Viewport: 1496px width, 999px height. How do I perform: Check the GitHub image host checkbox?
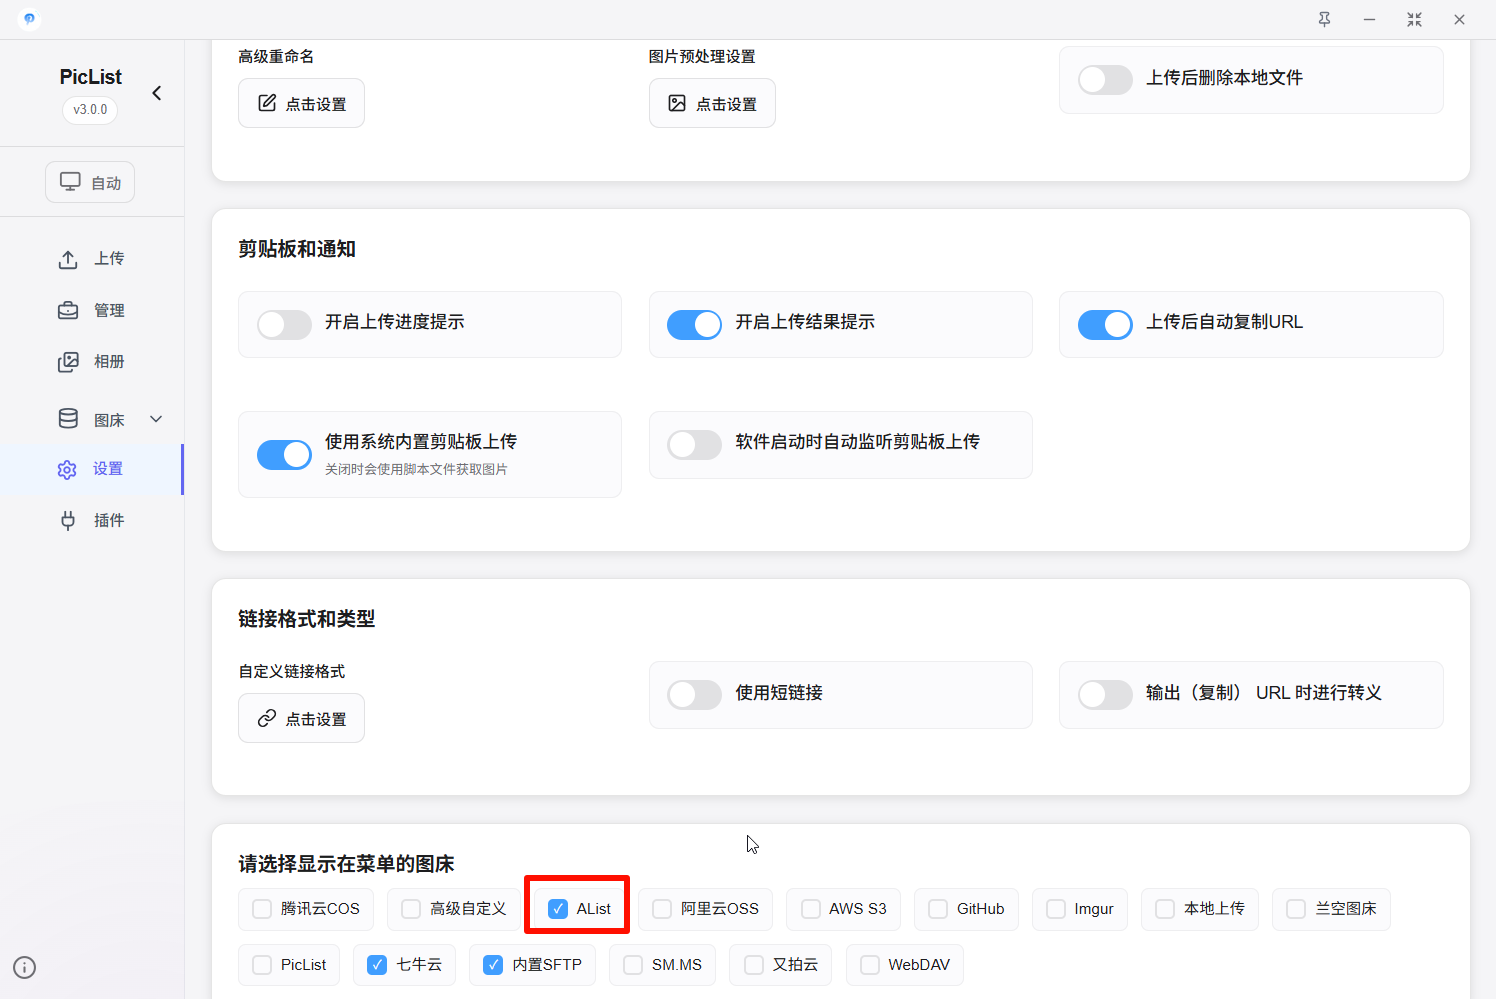[938, 909]
